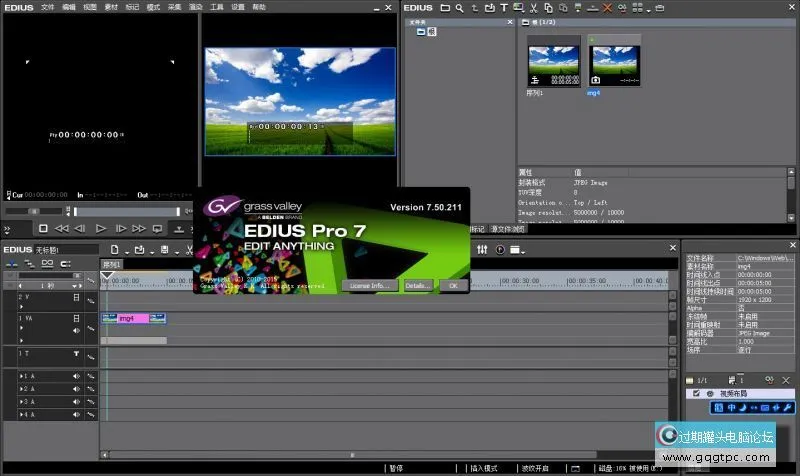Open the audio mixer icon on timeline toolbar

[x=484, y=250]
